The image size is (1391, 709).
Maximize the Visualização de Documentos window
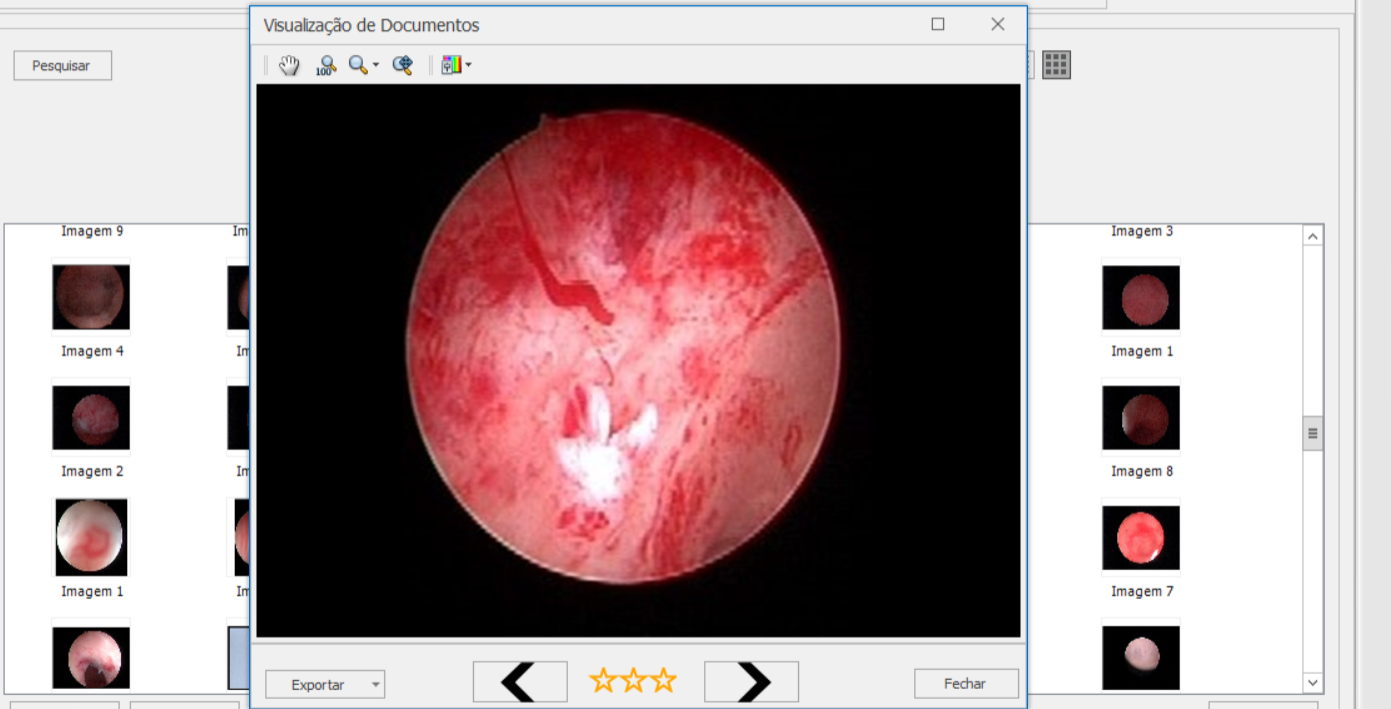tap(938, 25)
